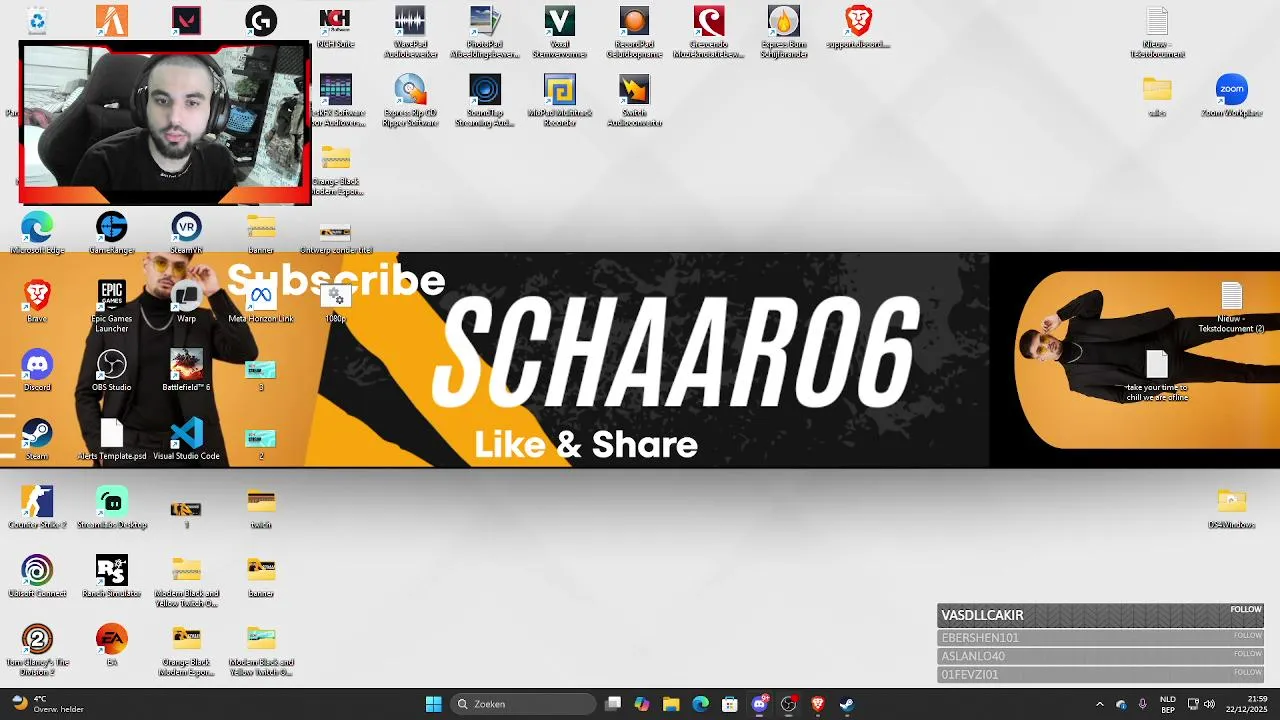This screenshot has height=720, width=1280.
Task: Launch Discord from the desktop
Action: tap(37, 370)
